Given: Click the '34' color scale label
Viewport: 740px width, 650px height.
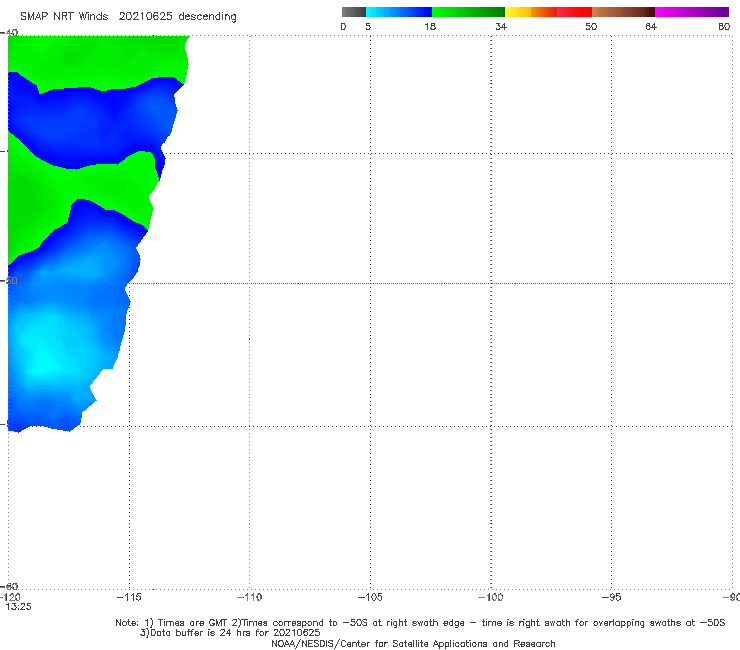Looking at the screenshot, I should (501, 26).
